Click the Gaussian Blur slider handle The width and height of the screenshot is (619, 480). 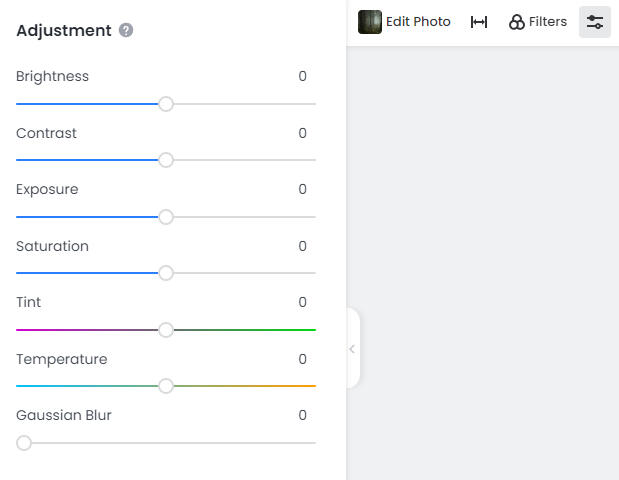pos(24,443)
